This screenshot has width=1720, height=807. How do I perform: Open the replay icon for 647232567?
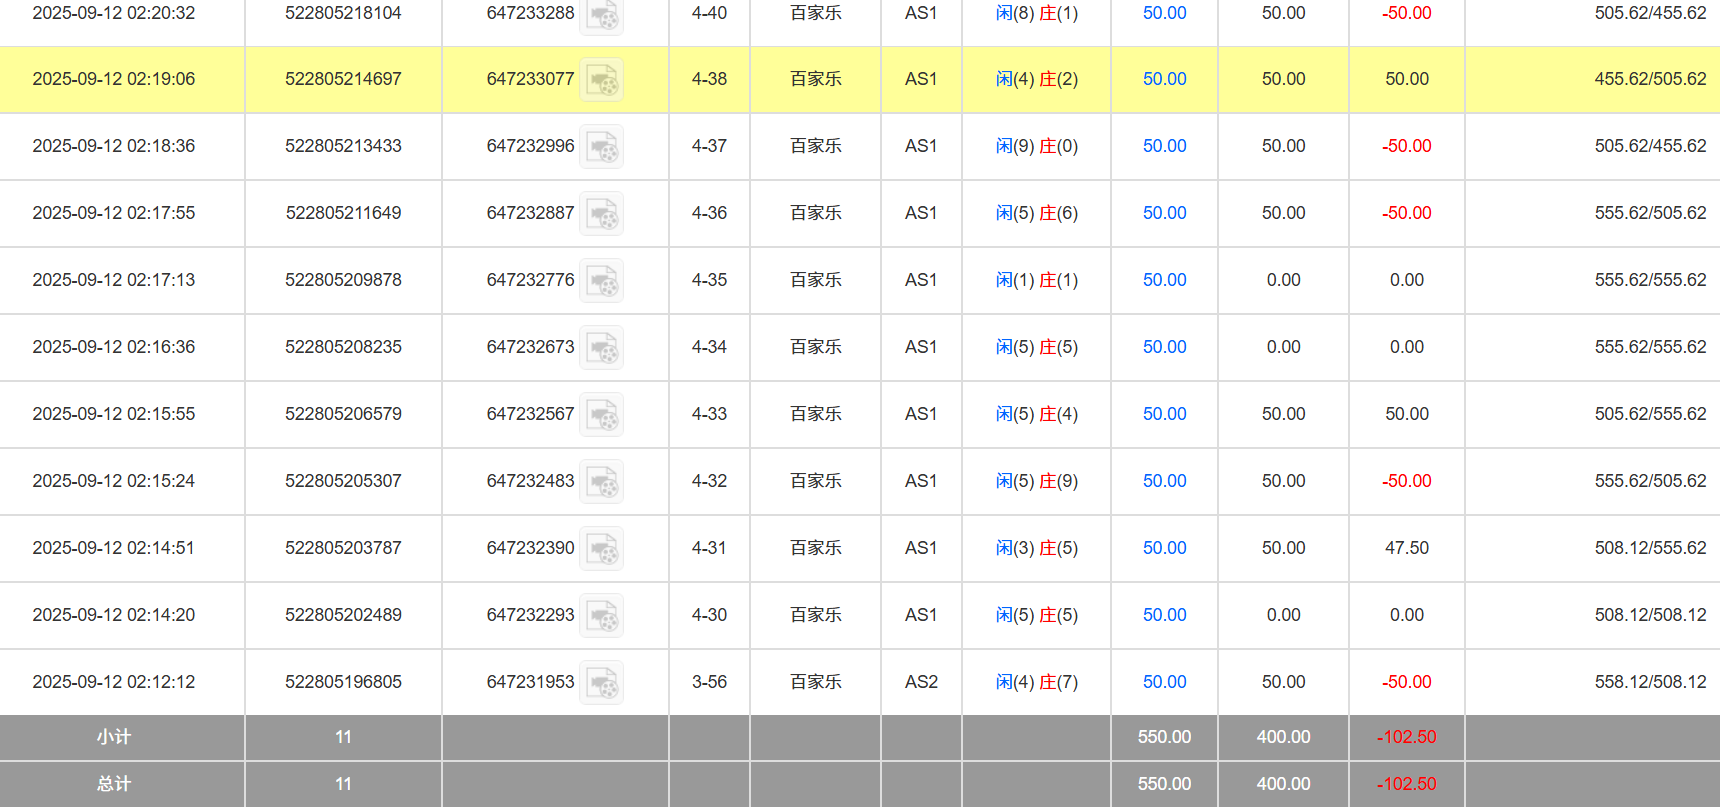click(602, 415)
